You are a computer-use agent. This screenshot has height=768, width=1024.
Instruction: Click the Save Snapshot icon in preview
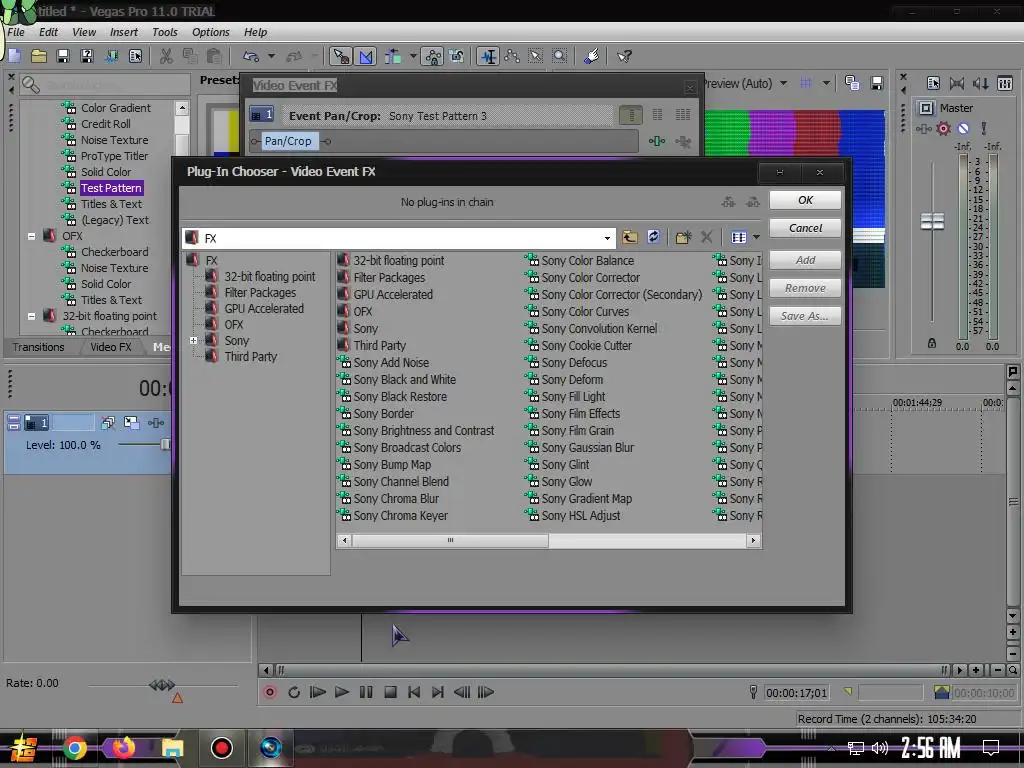pyautogui.click(x=876, y=83)
